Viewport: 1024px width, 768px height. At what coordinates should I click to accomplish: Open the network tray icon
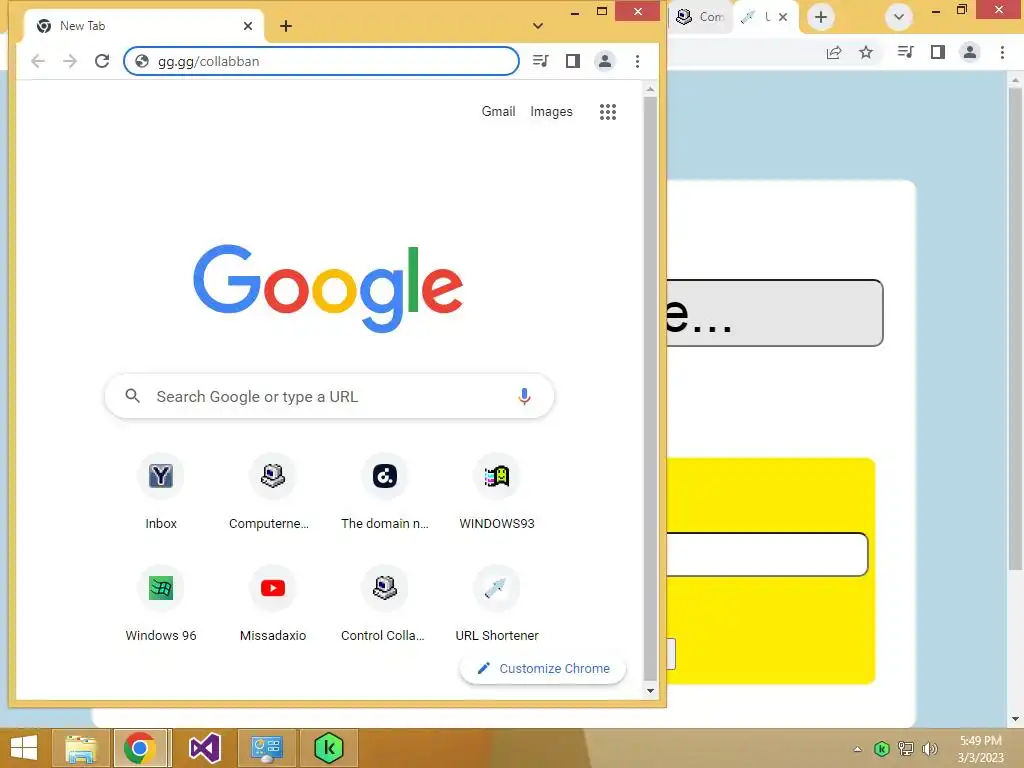click(x=906, y=749)
